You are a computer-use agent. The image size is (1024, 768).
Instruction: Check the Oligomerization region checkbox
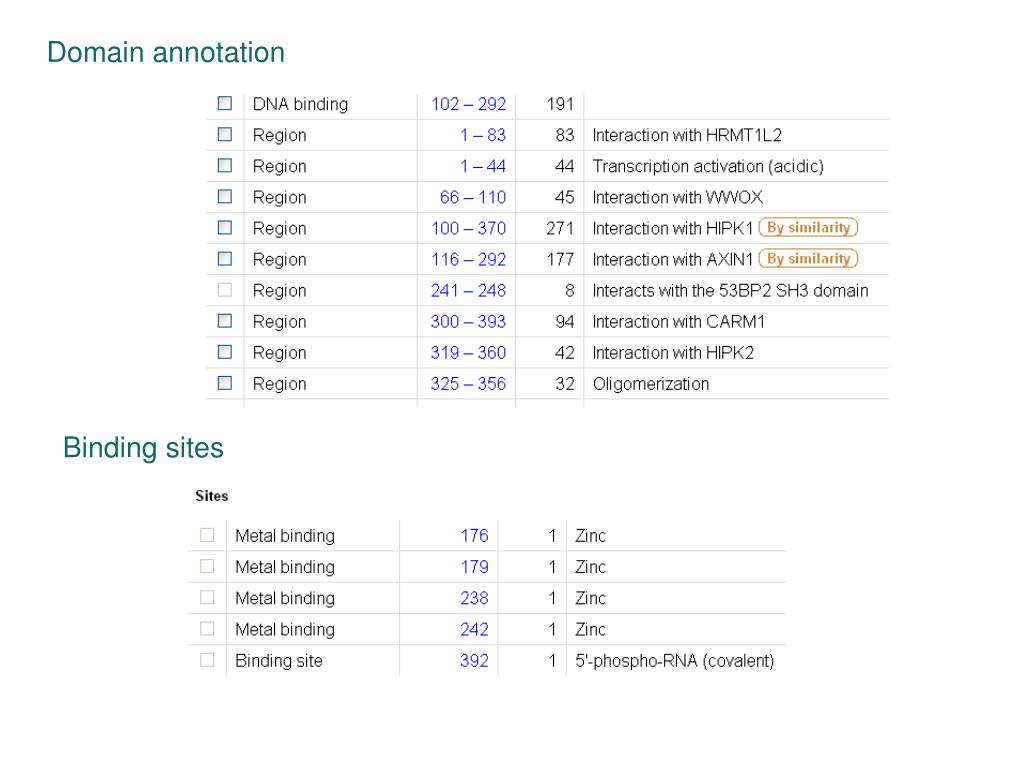click(x=225, y=383)
